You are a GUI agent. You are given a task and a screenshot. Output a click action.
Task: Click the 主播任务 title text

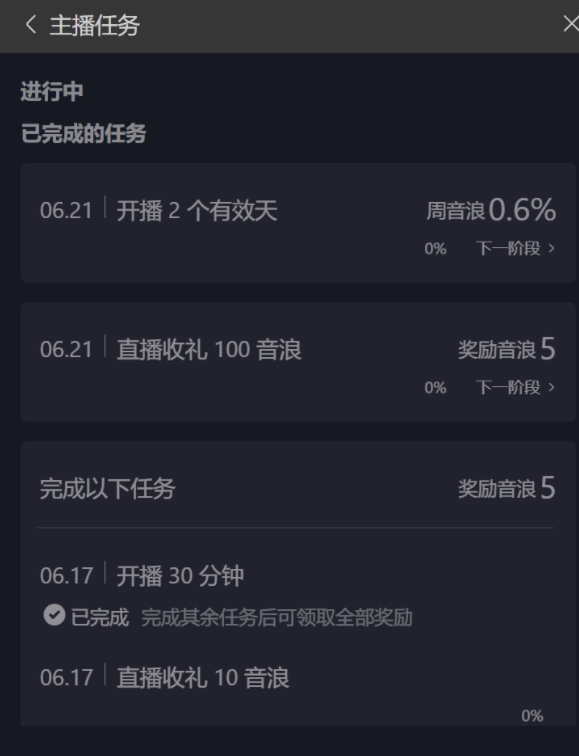(94, 25)
